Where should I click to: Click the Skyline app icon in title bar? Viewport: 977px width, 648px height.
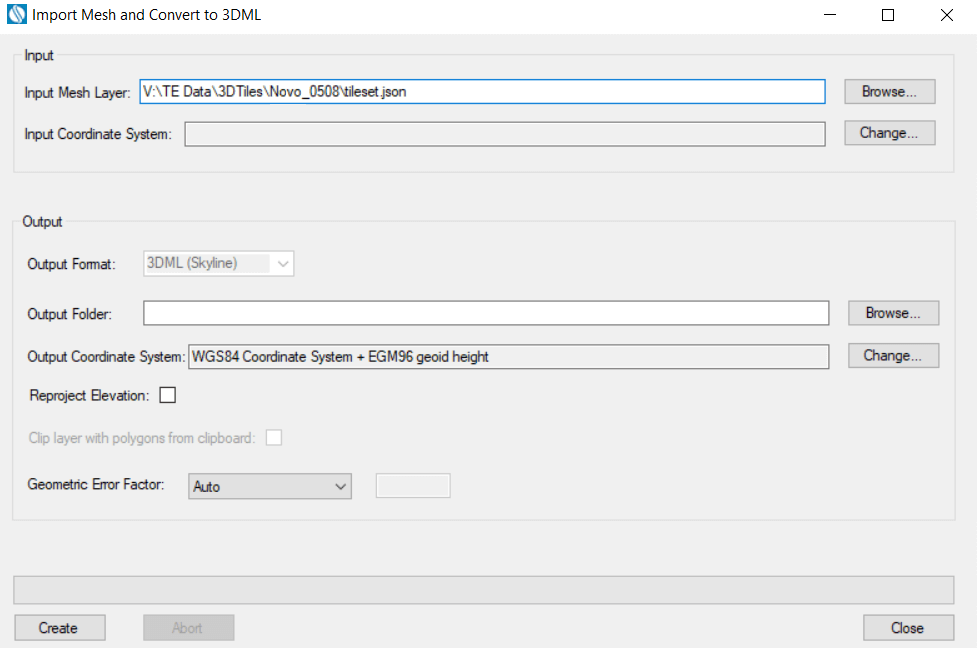click(17, 15)
